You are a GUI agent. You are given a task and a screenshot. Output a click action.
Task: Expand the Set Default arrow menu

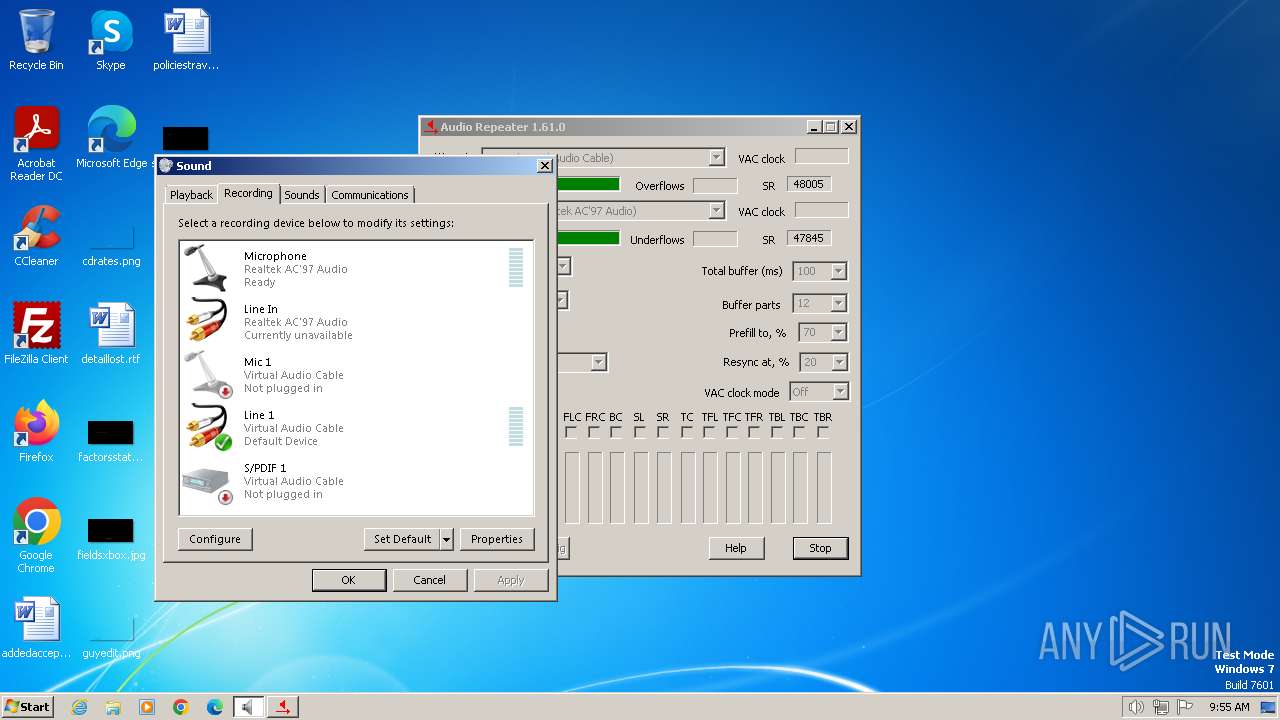[x=447, y=539]
